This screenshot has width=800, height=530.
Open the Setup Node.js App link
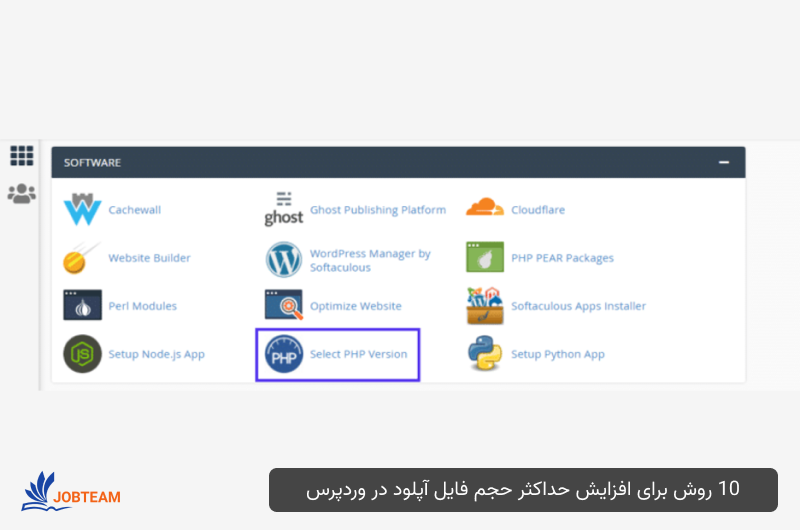coord(157,354)
